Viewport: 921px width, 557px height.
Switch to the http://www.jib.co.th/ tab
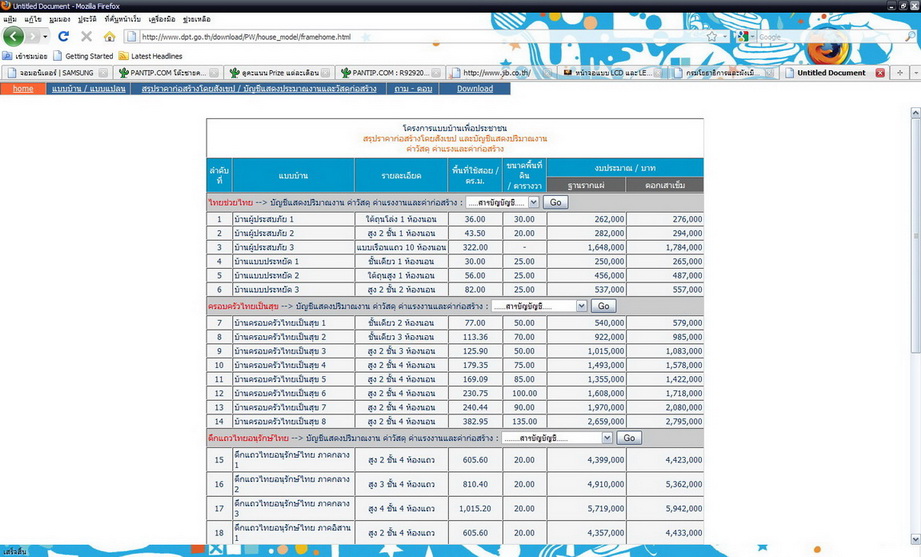pos(497,73)
